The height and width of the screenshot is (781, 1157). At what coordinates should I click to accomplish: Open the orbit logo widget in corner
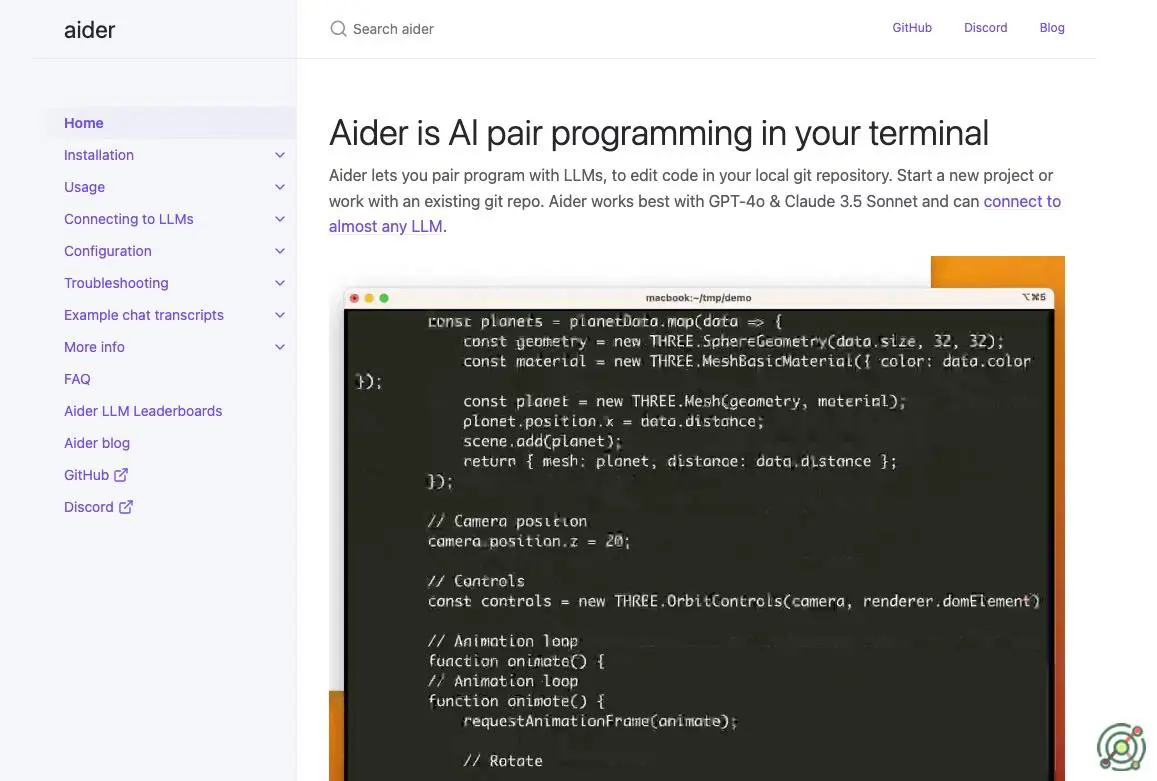(1121, 747)
